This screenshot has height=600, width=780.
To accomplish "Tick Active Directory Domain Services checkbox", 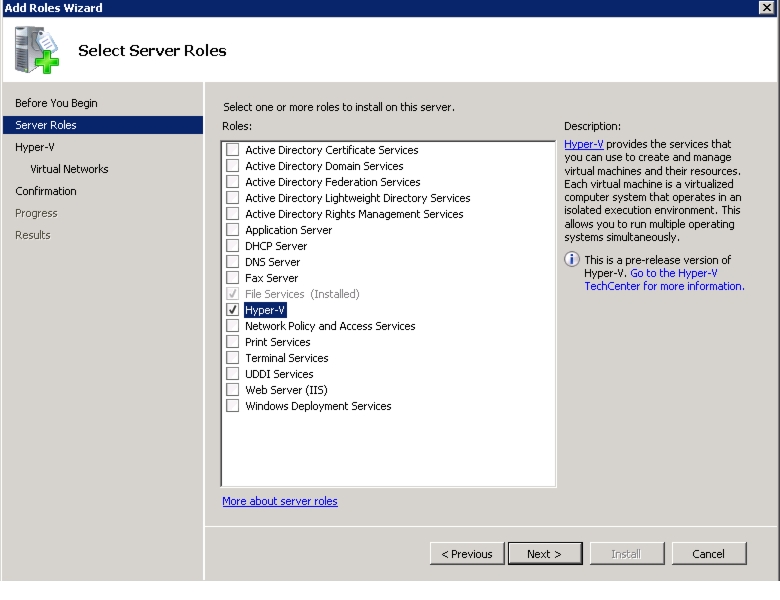I will (x=232, y=166).
